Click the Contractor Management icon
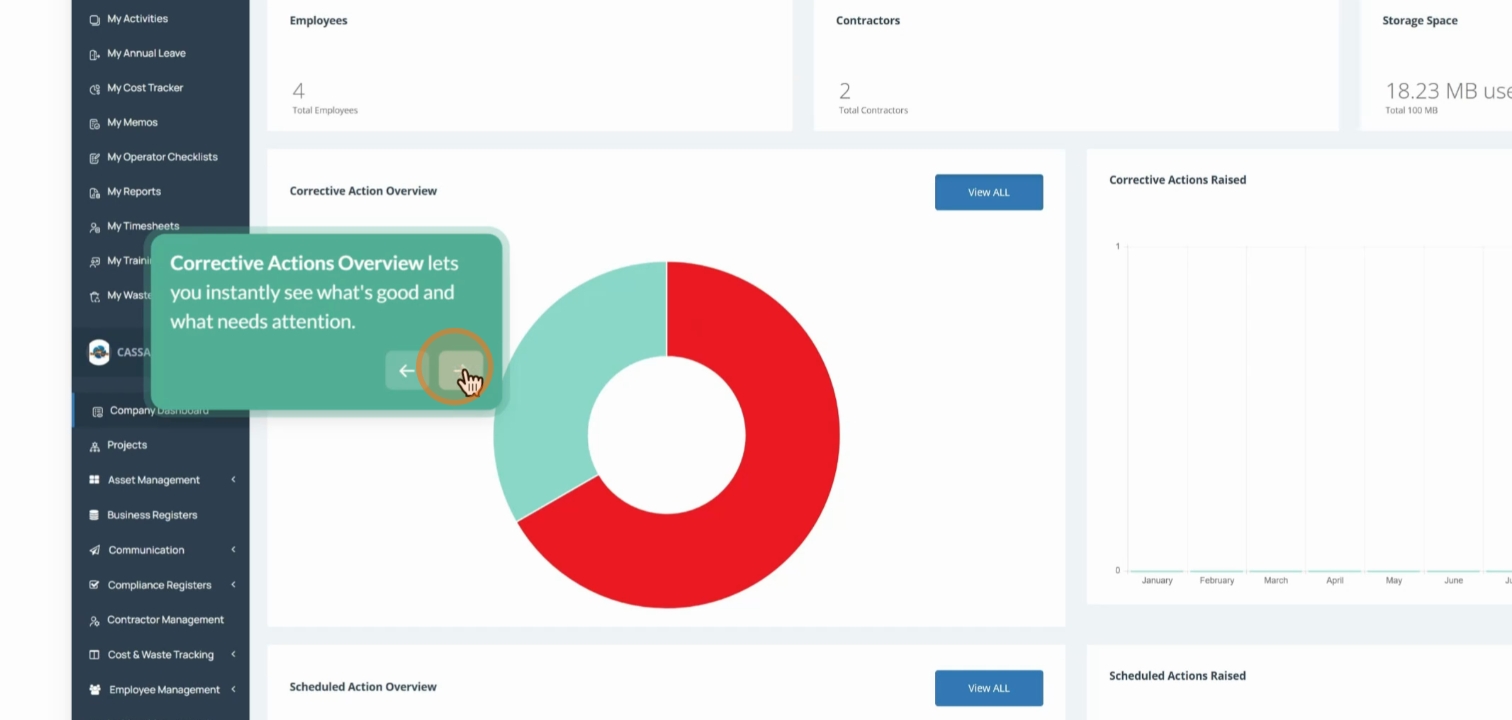 95,620
